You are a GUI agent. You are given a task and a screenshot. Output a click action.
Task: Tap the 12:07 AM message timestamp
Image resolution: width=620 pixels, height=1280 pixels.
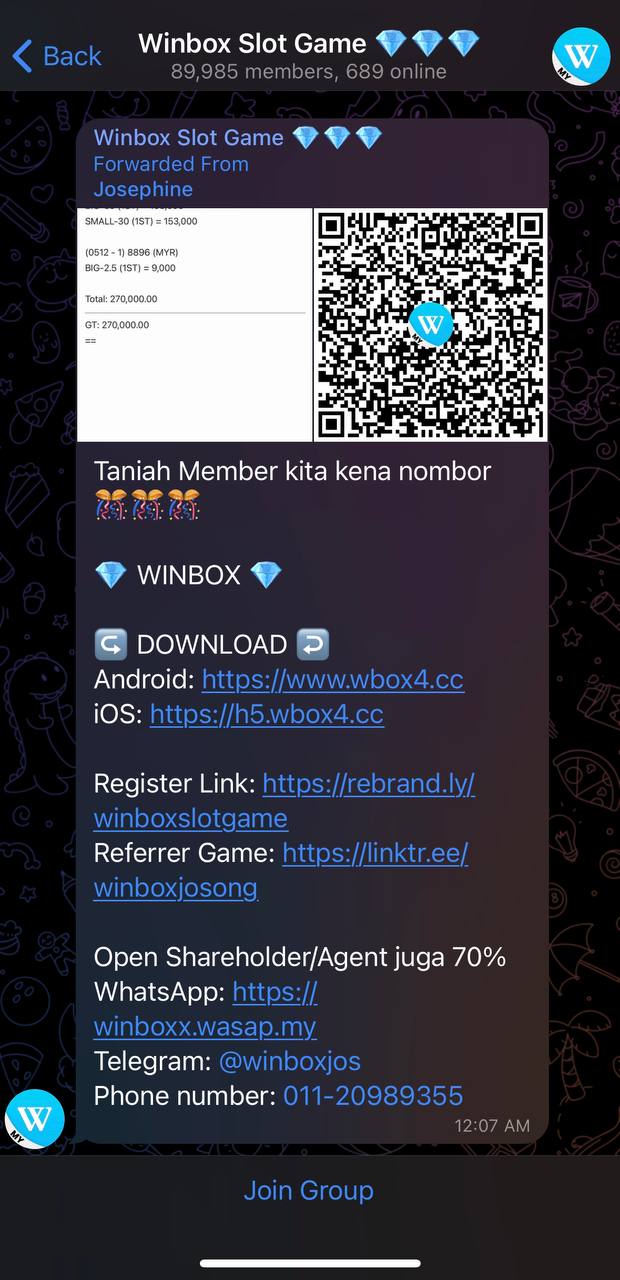[x=492, y=1126]
